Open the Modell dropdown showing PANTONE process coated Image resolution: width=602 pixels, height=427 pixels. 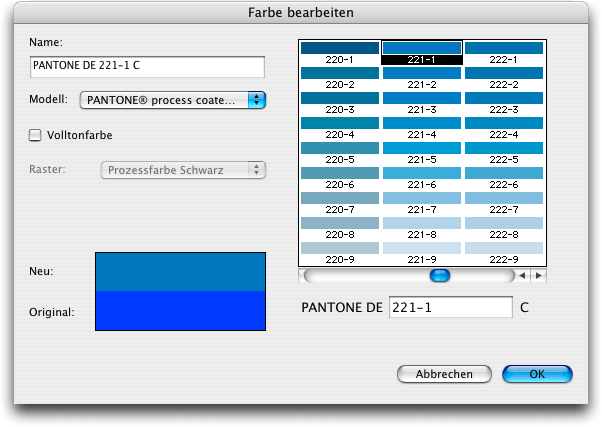tap(173, 100)
